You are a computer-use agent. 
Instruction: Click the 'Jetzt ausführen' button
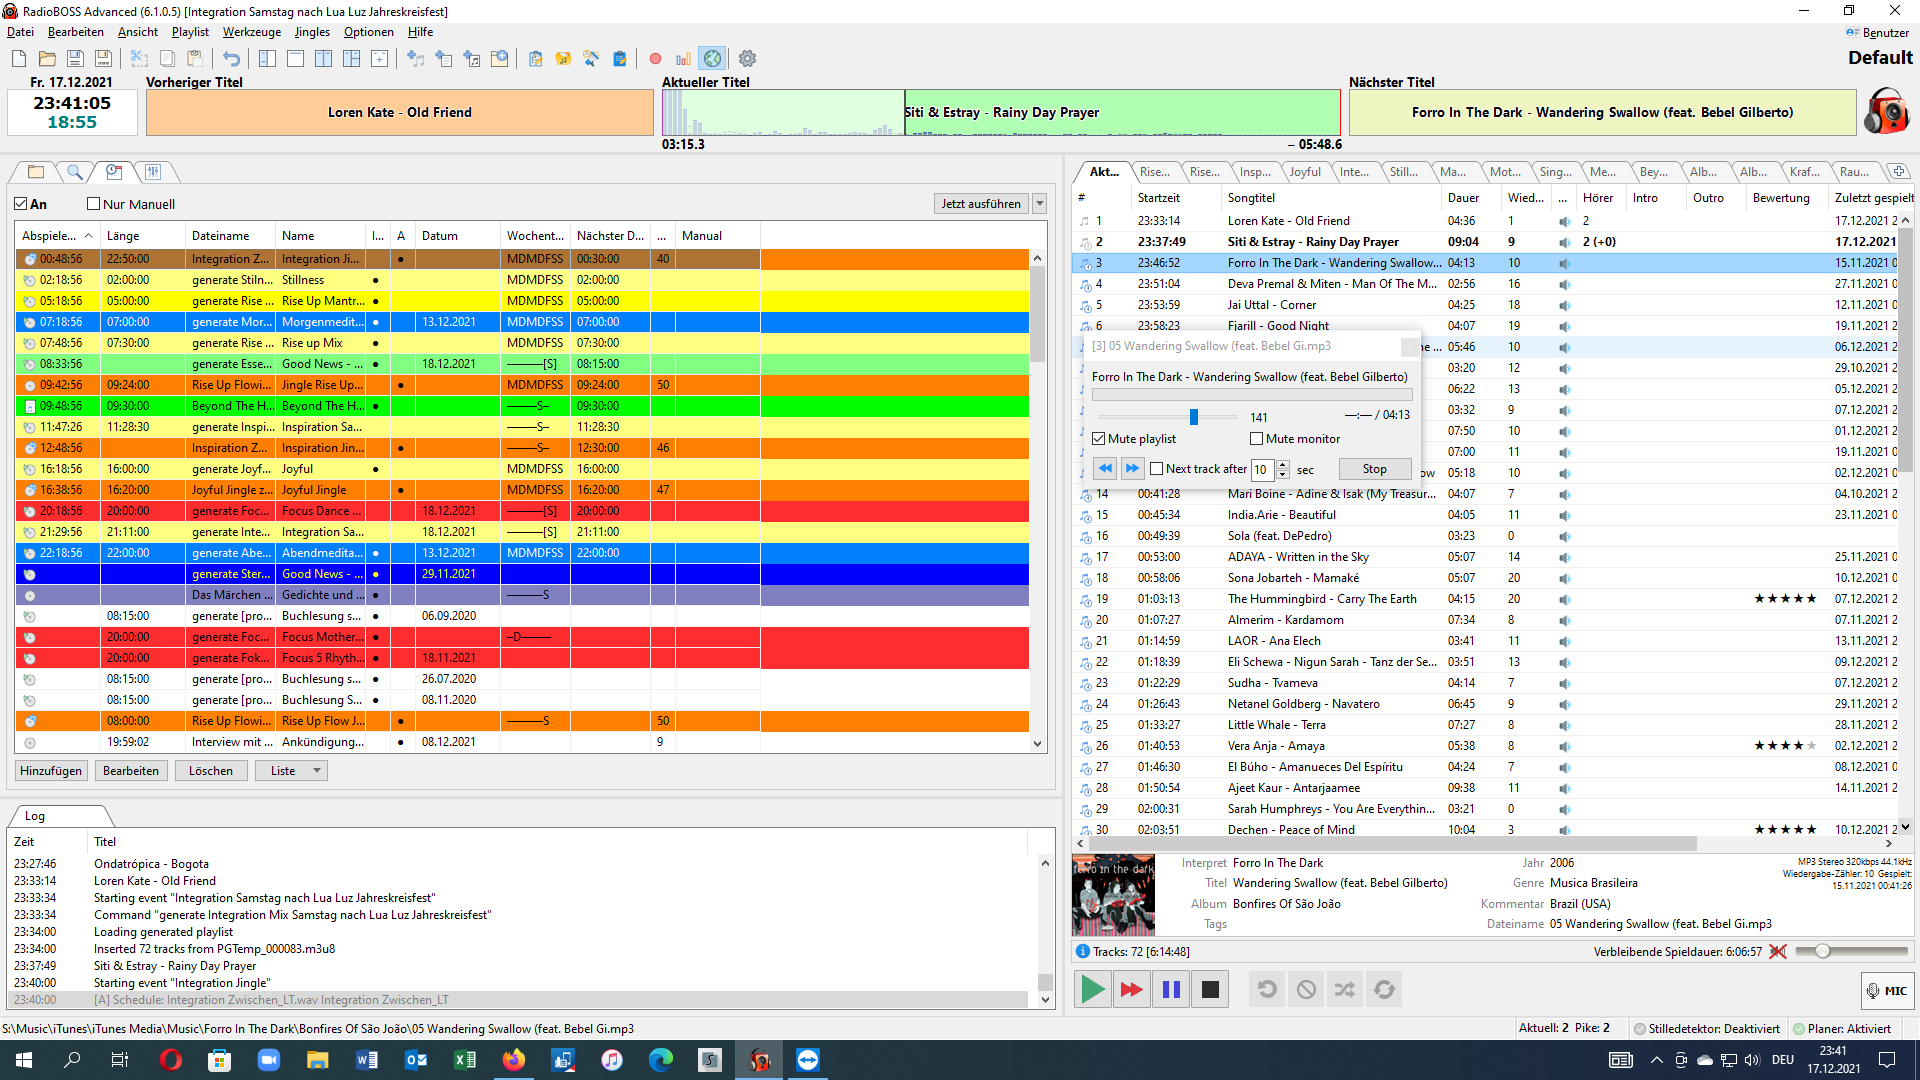tap(981, 204)
